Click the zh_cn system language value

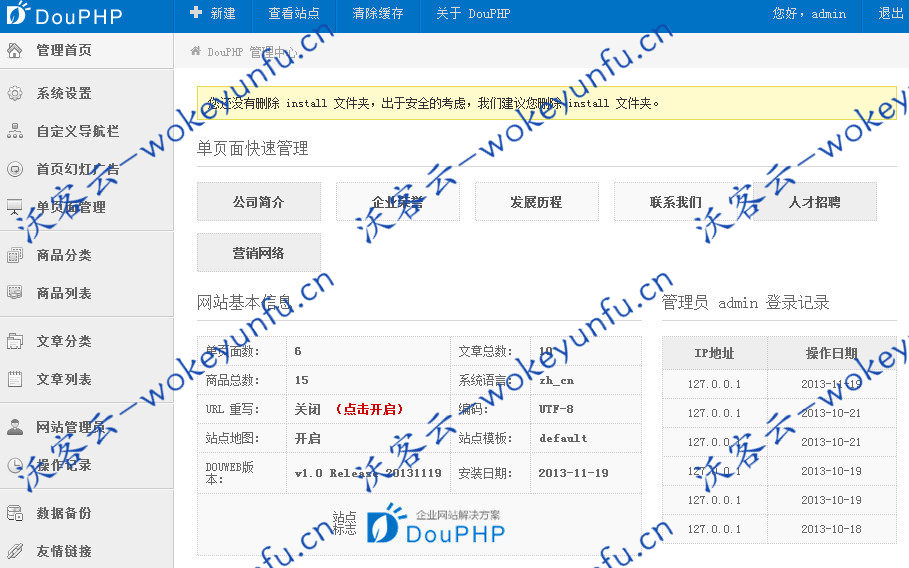tap(557, 380)
